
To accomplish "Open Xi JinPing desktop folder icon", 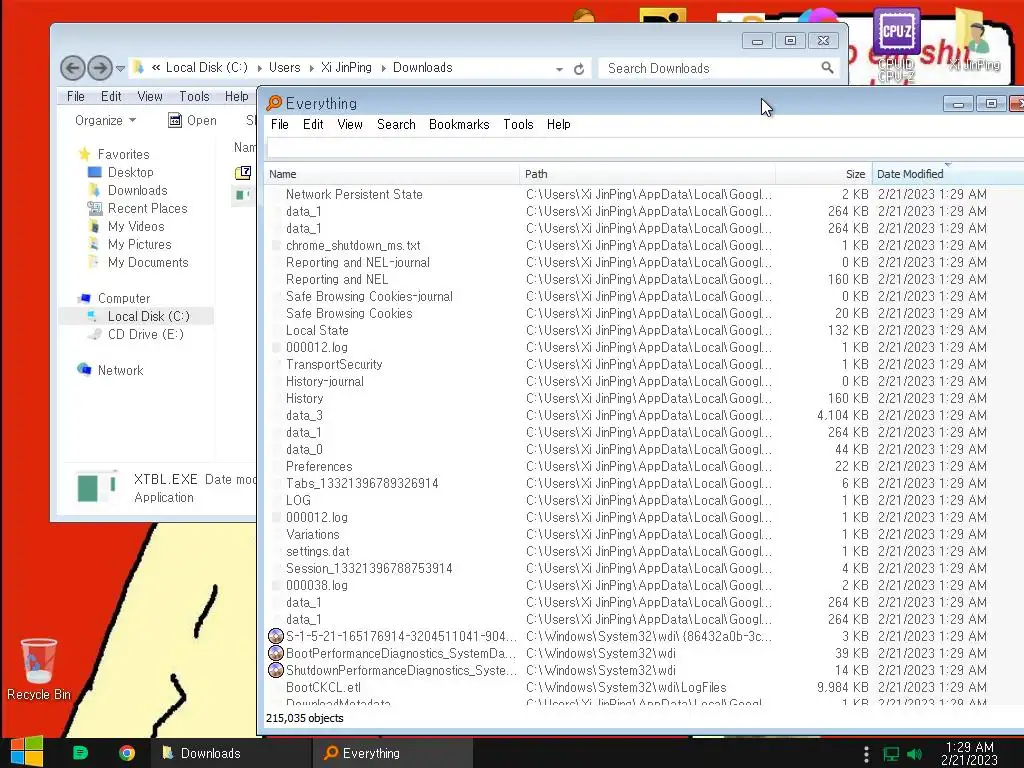I will pos(974,40).
